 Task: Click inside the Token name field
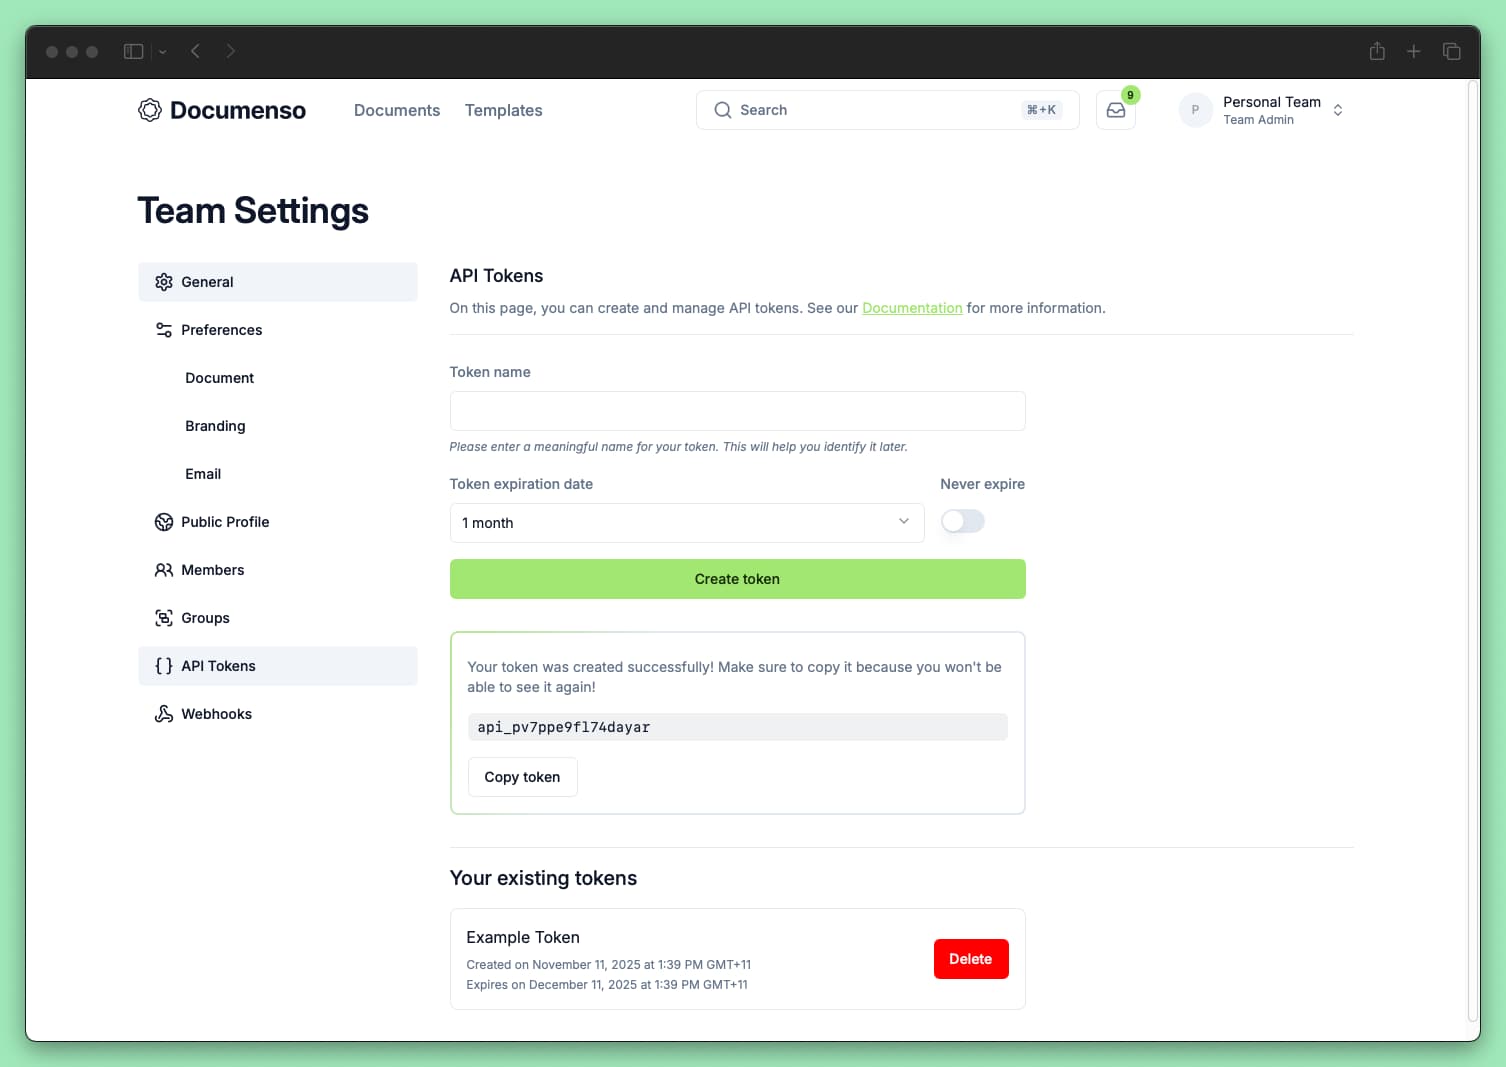pyautogui.click(x=737, y=411)
